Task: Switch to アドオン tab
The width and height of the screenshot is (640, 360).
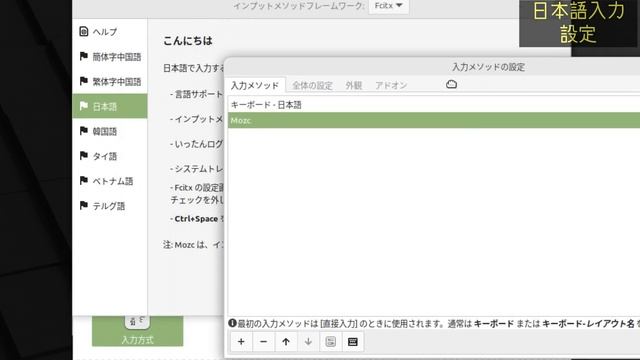Action: point(391,85)
